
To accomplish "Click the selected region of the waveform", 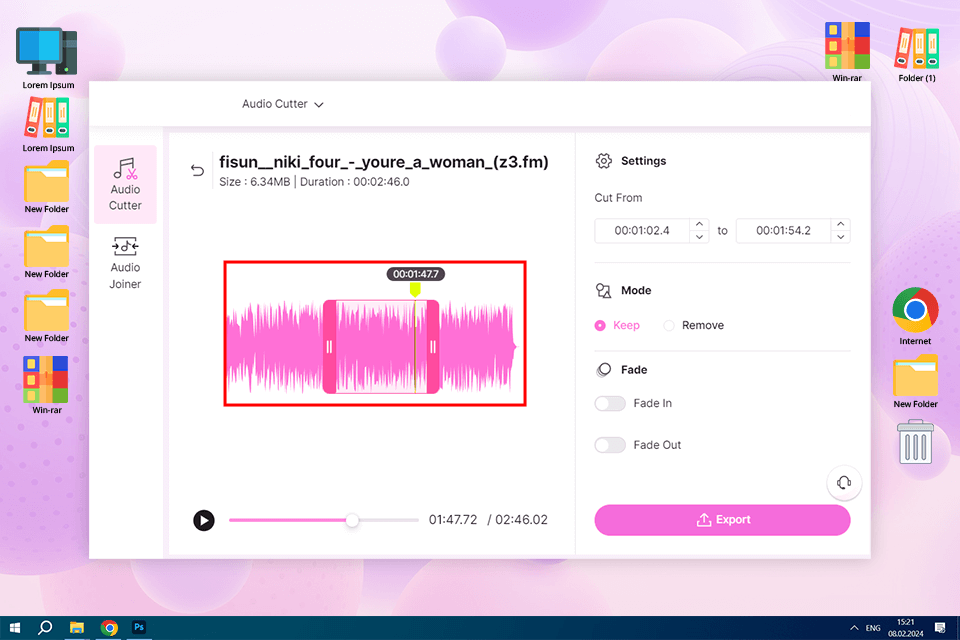I will coord(381,347).
